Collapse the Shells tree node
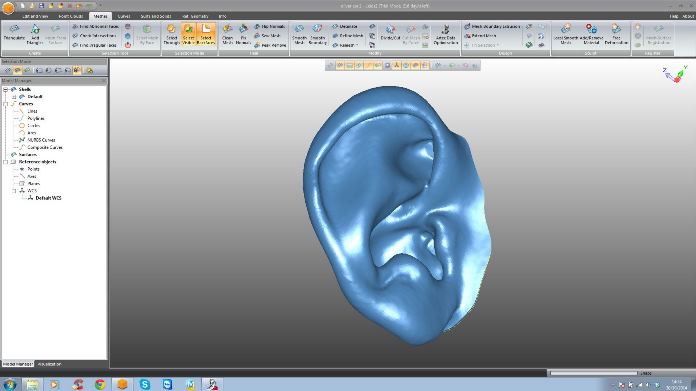 click(6, 90)
